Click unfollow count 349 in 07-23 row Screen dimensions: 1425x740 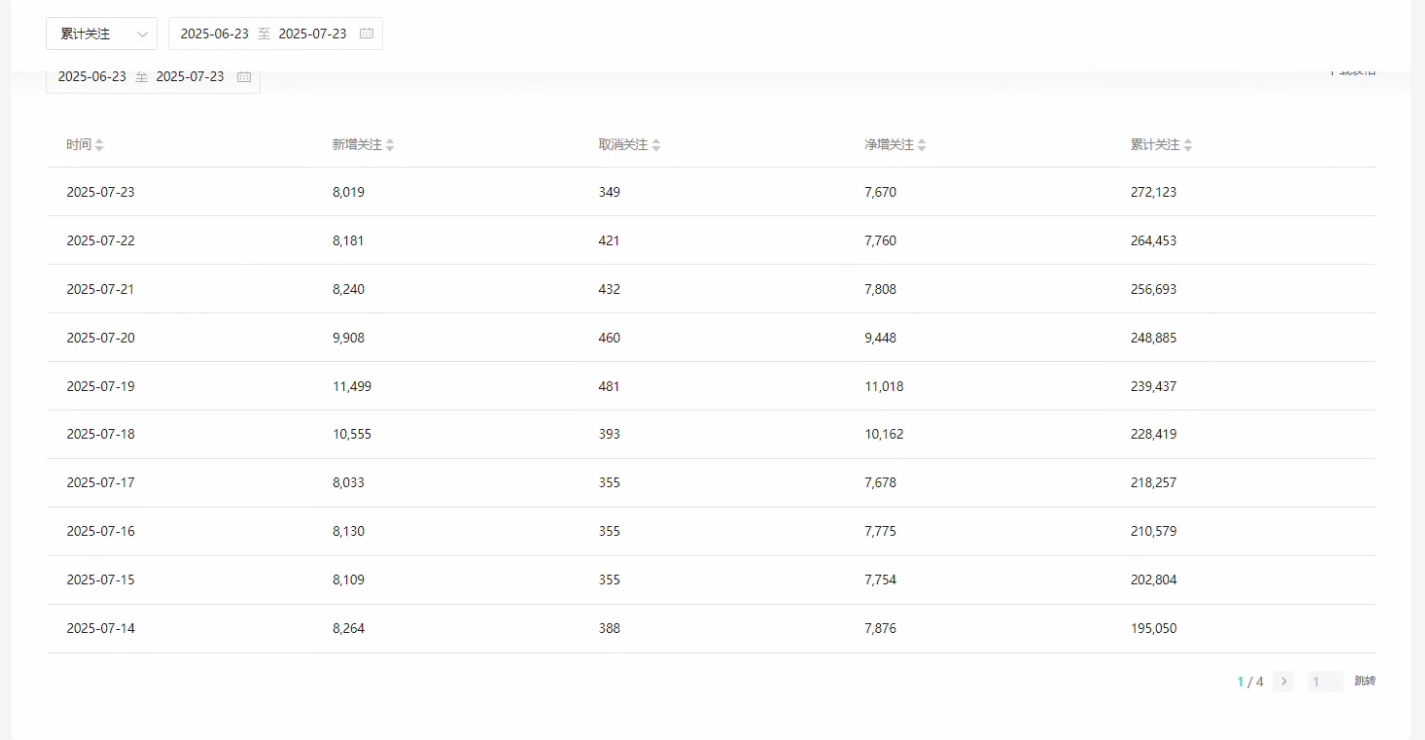tap(609, 192)
